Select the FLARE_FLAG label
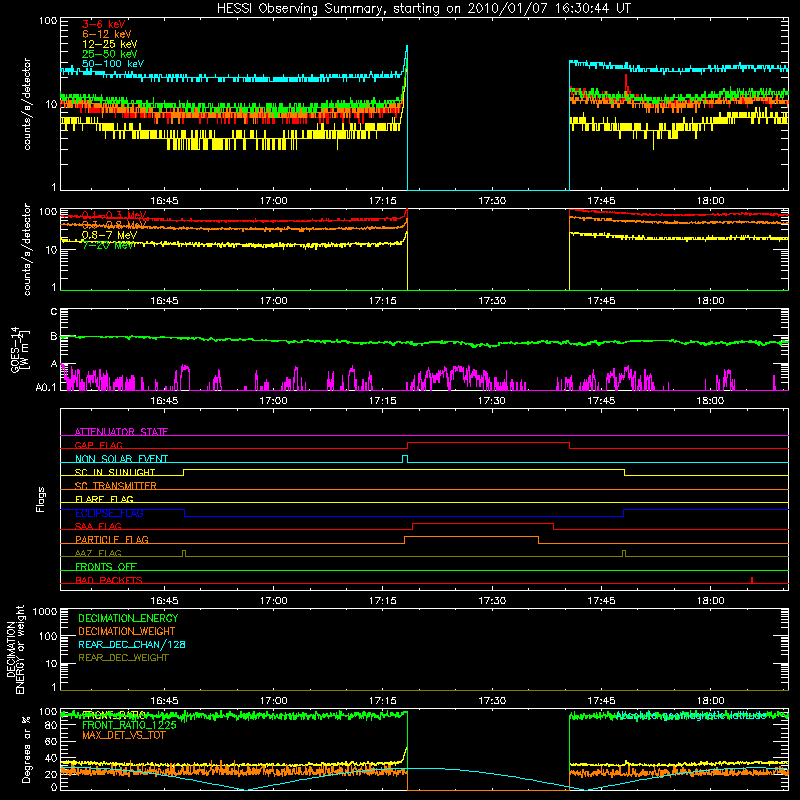 click(x=104, y=499)
